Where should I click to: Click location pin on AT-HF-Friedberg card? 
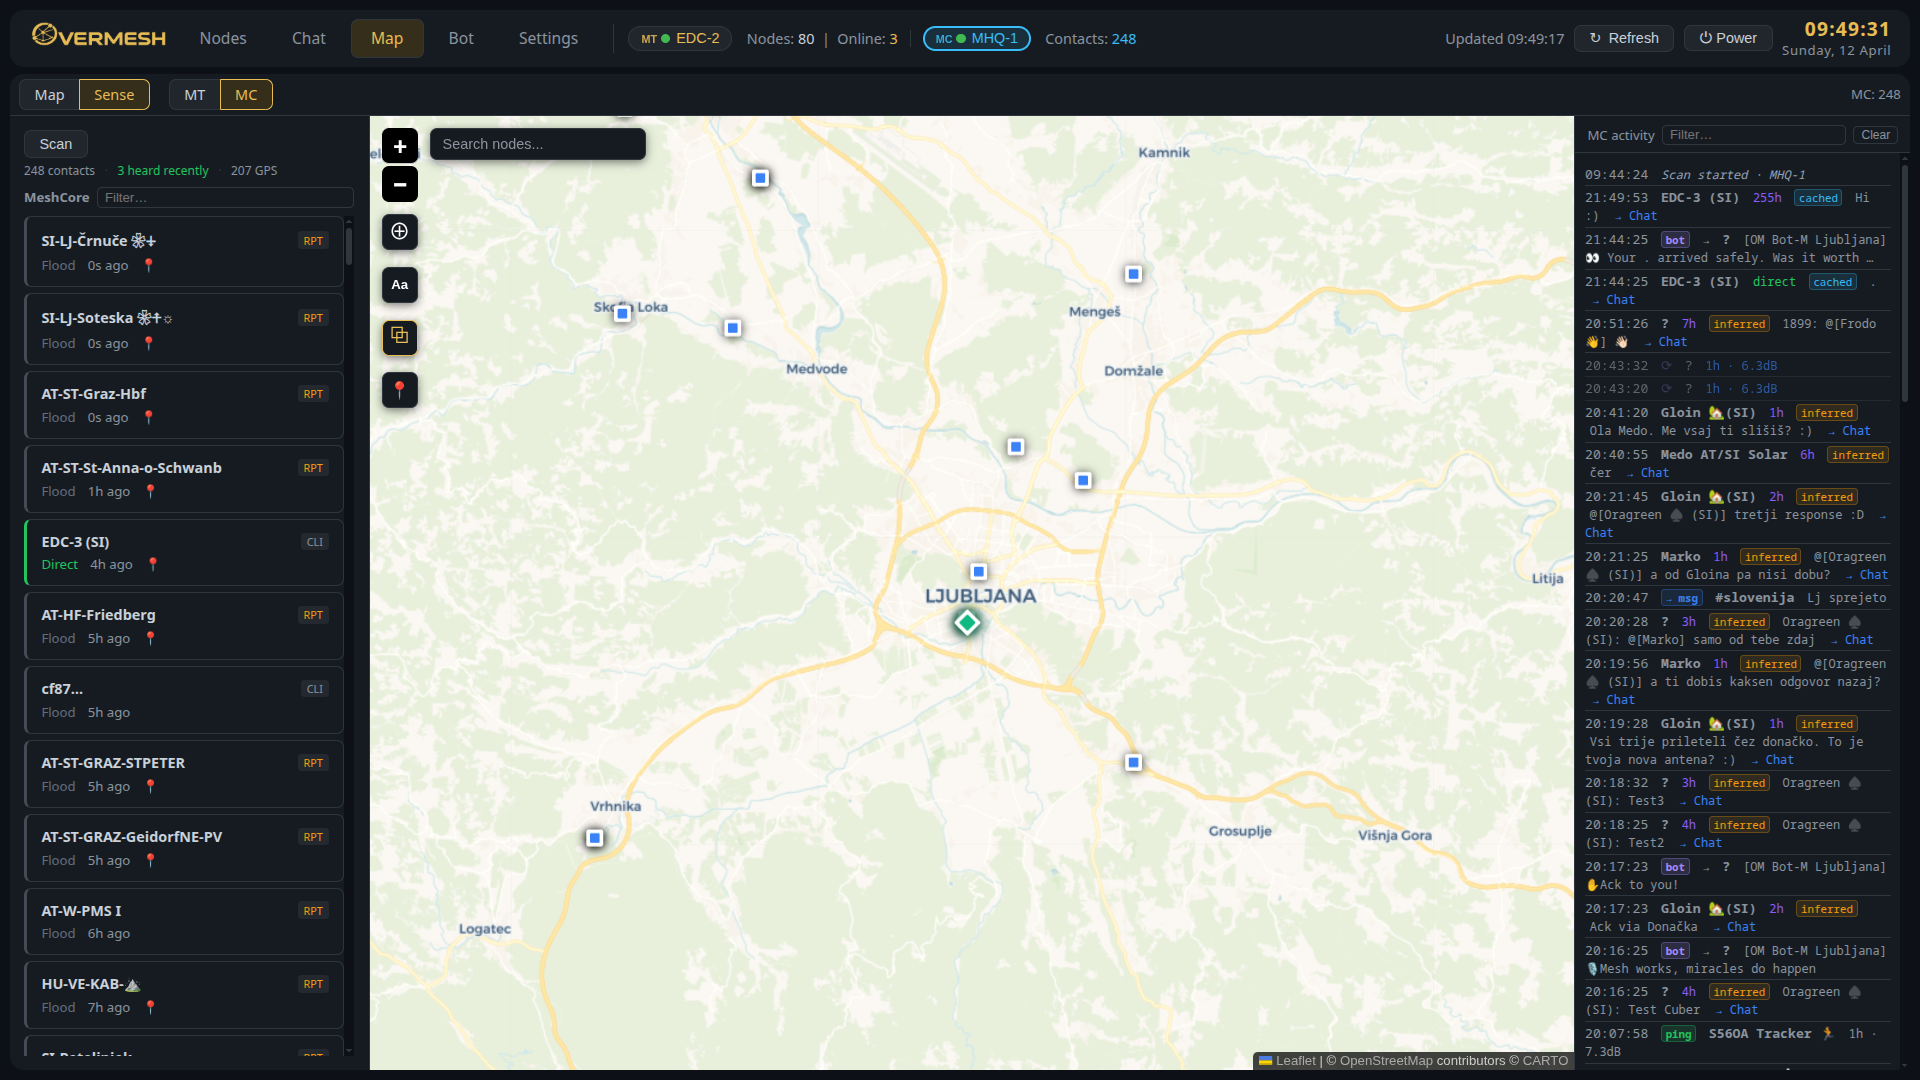(151, 638)
